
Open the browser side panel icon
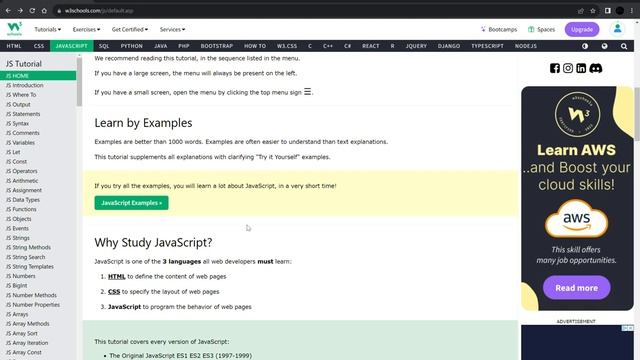click(x=607, y=11)
